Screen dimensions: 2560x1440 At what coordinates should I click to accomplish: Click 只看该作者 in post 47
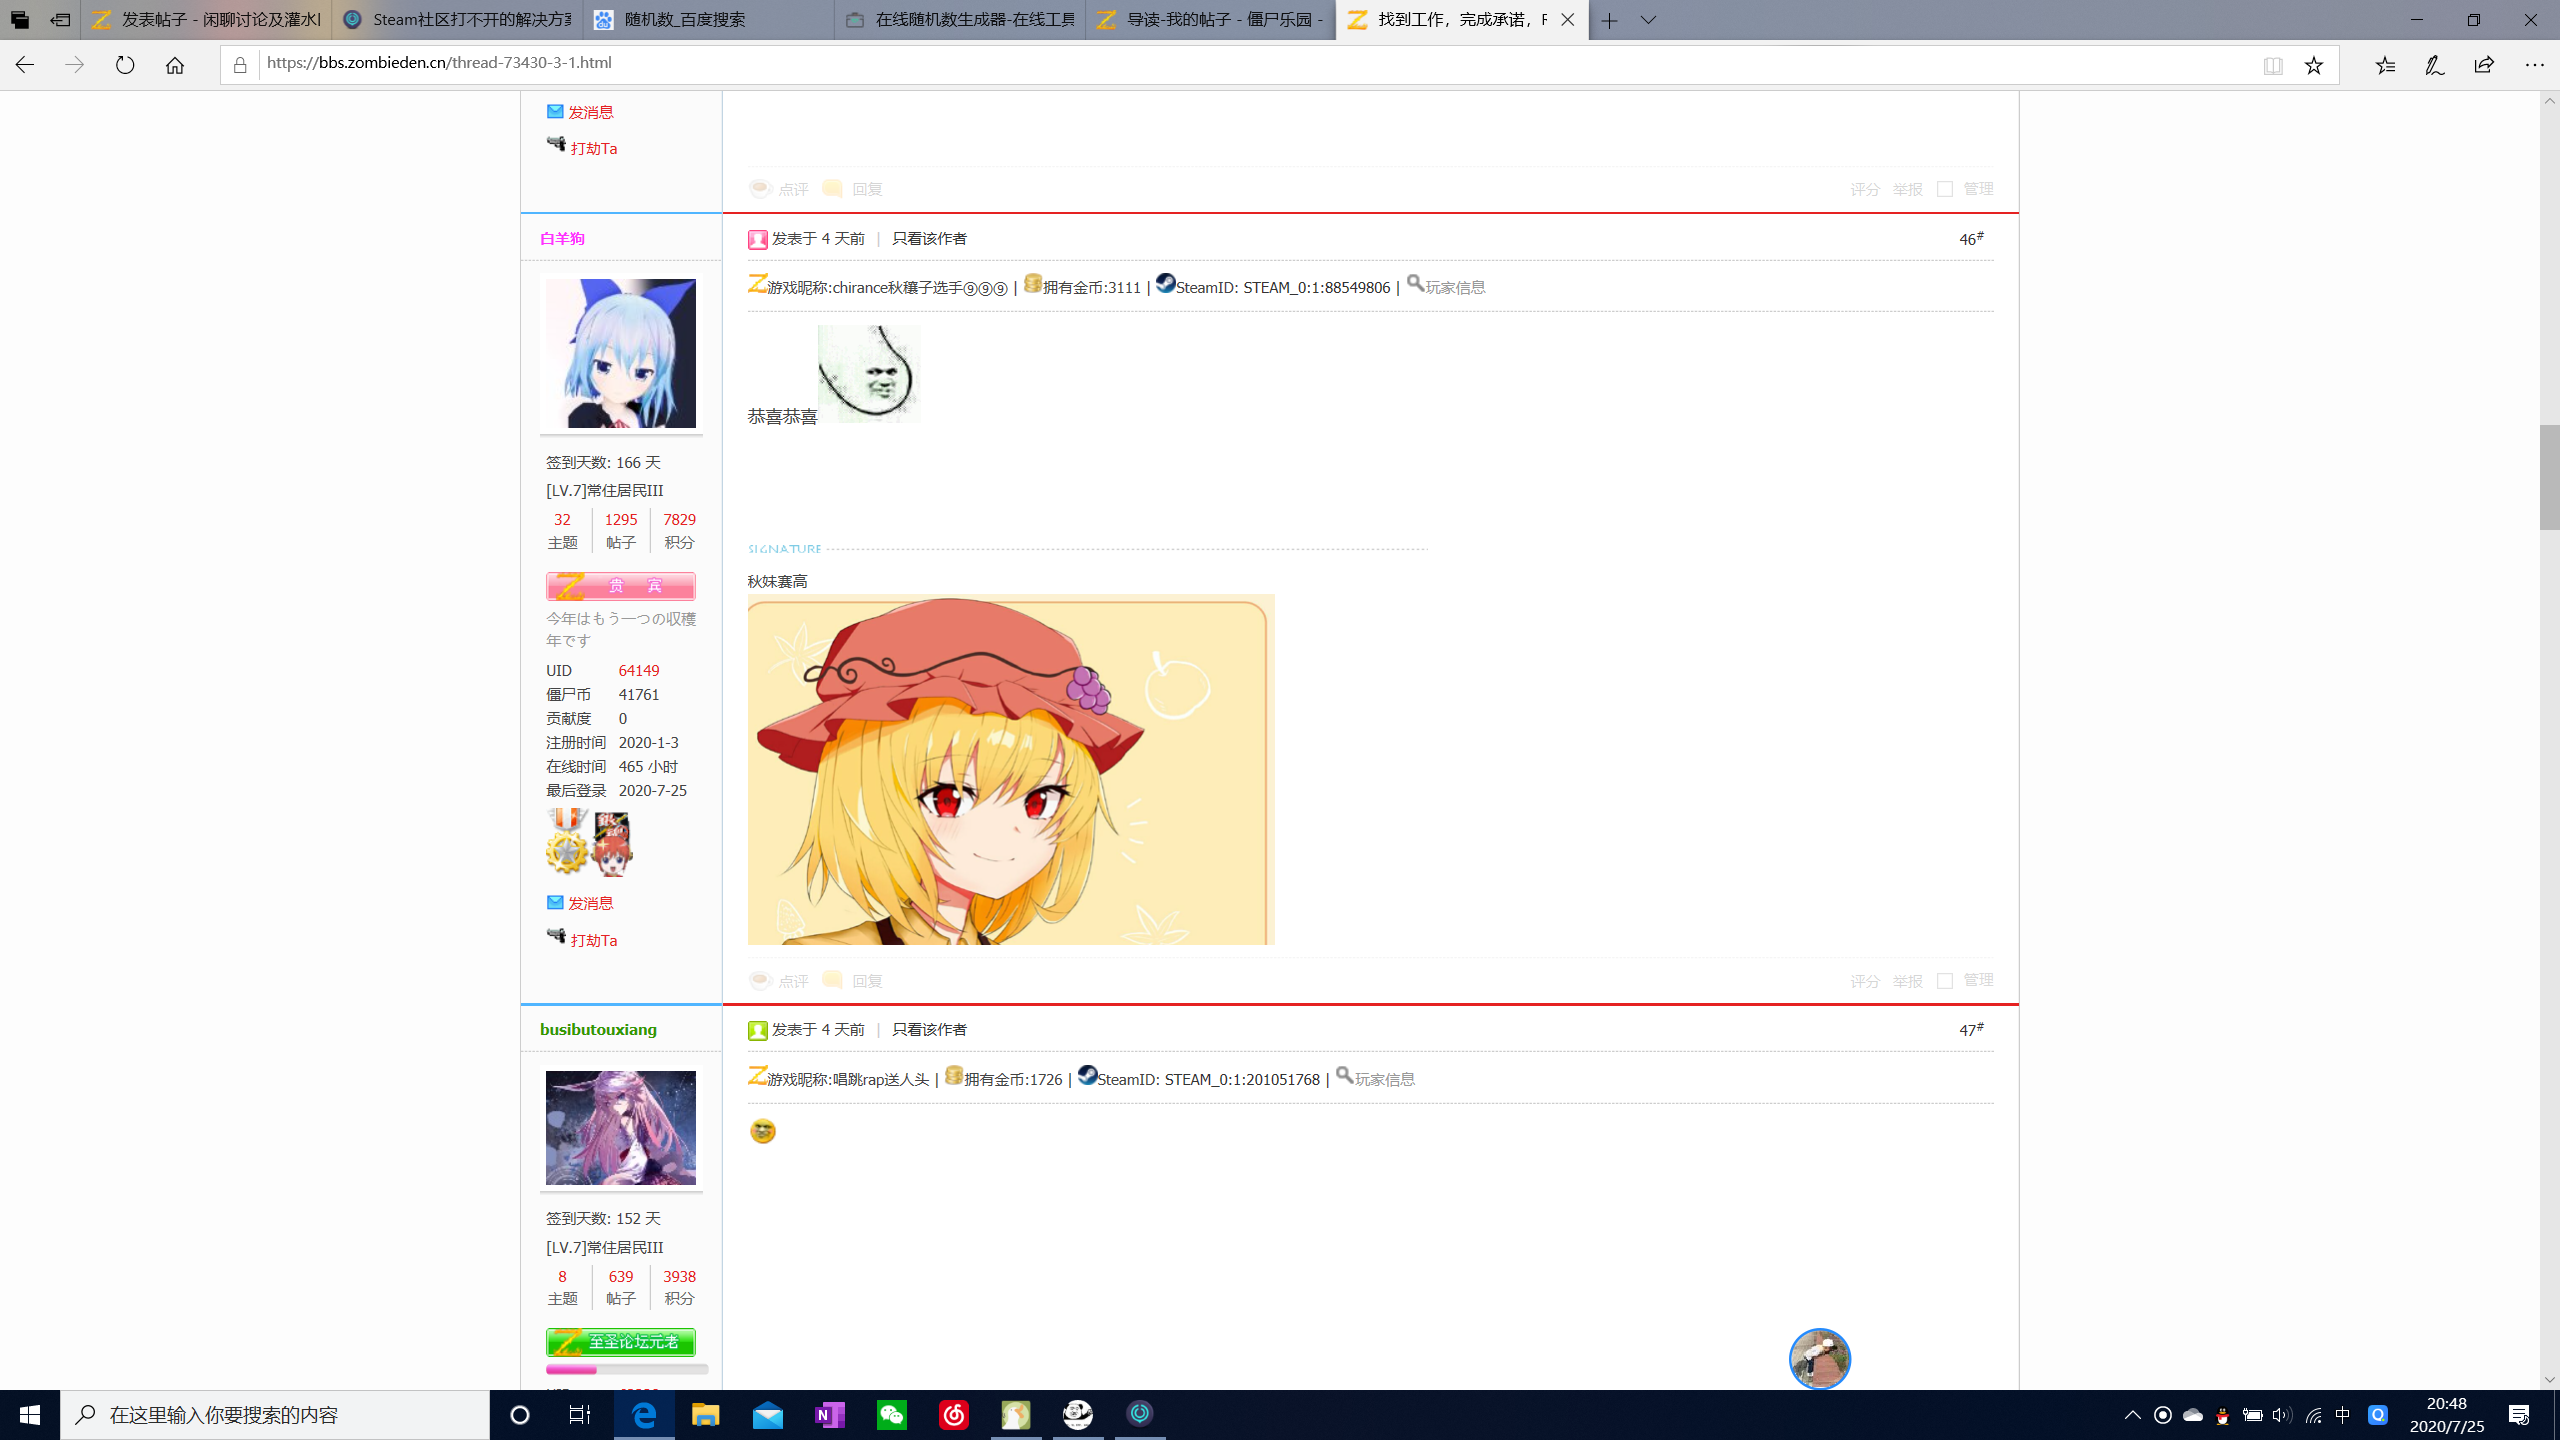coord(929,1030)
